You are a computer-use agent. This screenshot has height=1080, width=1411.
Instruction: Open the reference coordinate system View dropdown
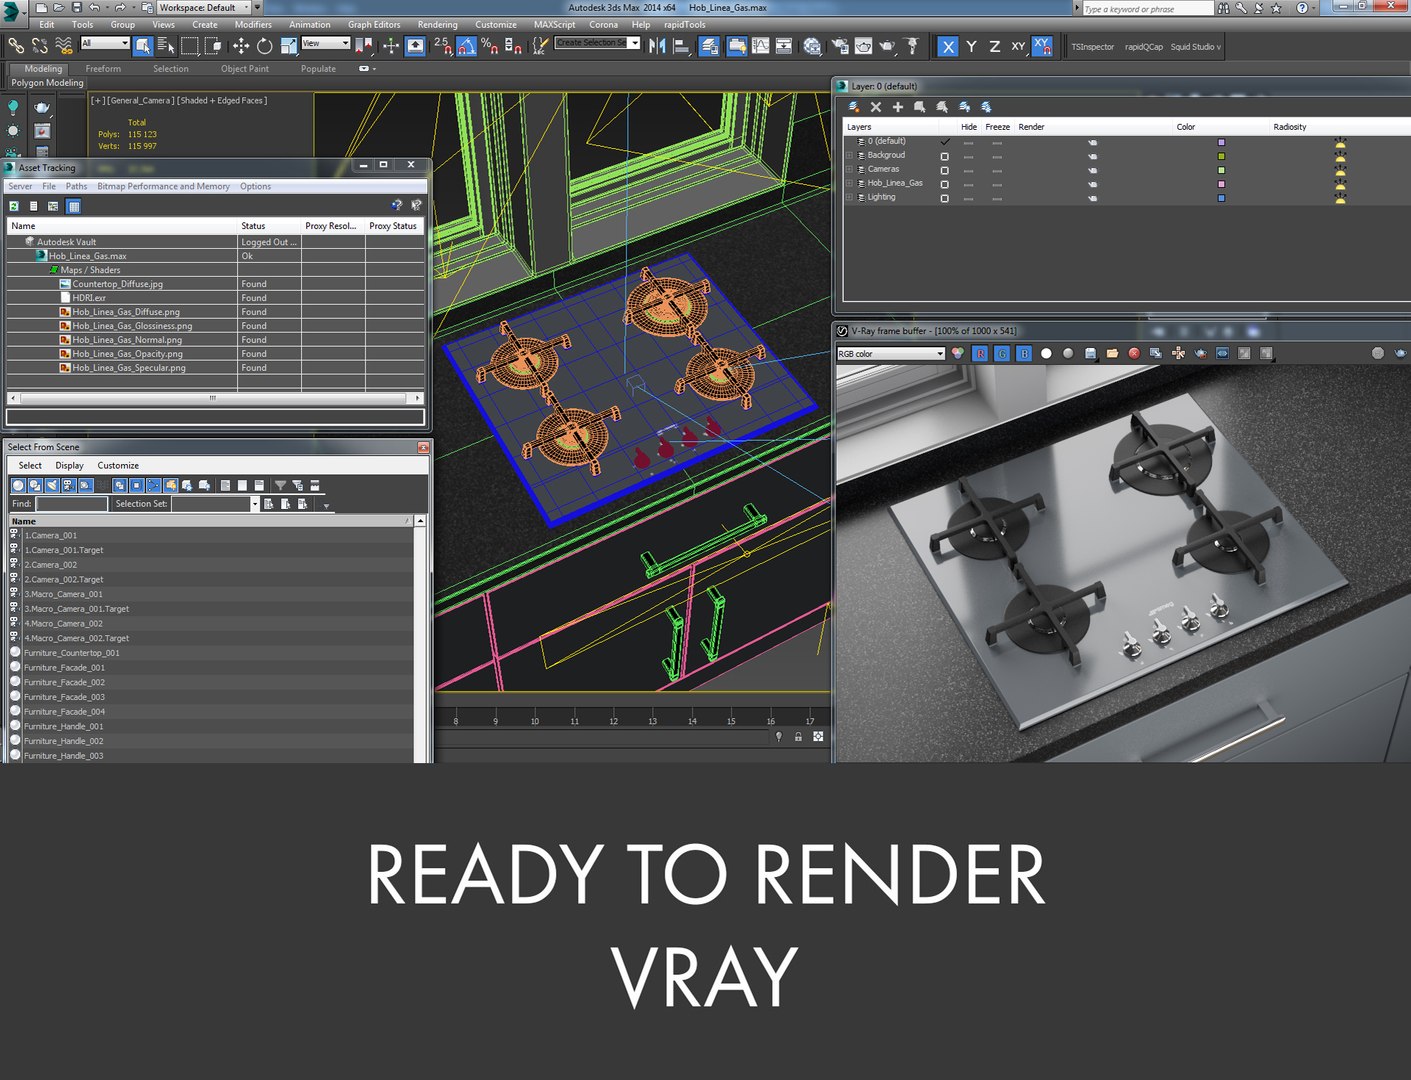pyautogui.click(x=326, y=43)
